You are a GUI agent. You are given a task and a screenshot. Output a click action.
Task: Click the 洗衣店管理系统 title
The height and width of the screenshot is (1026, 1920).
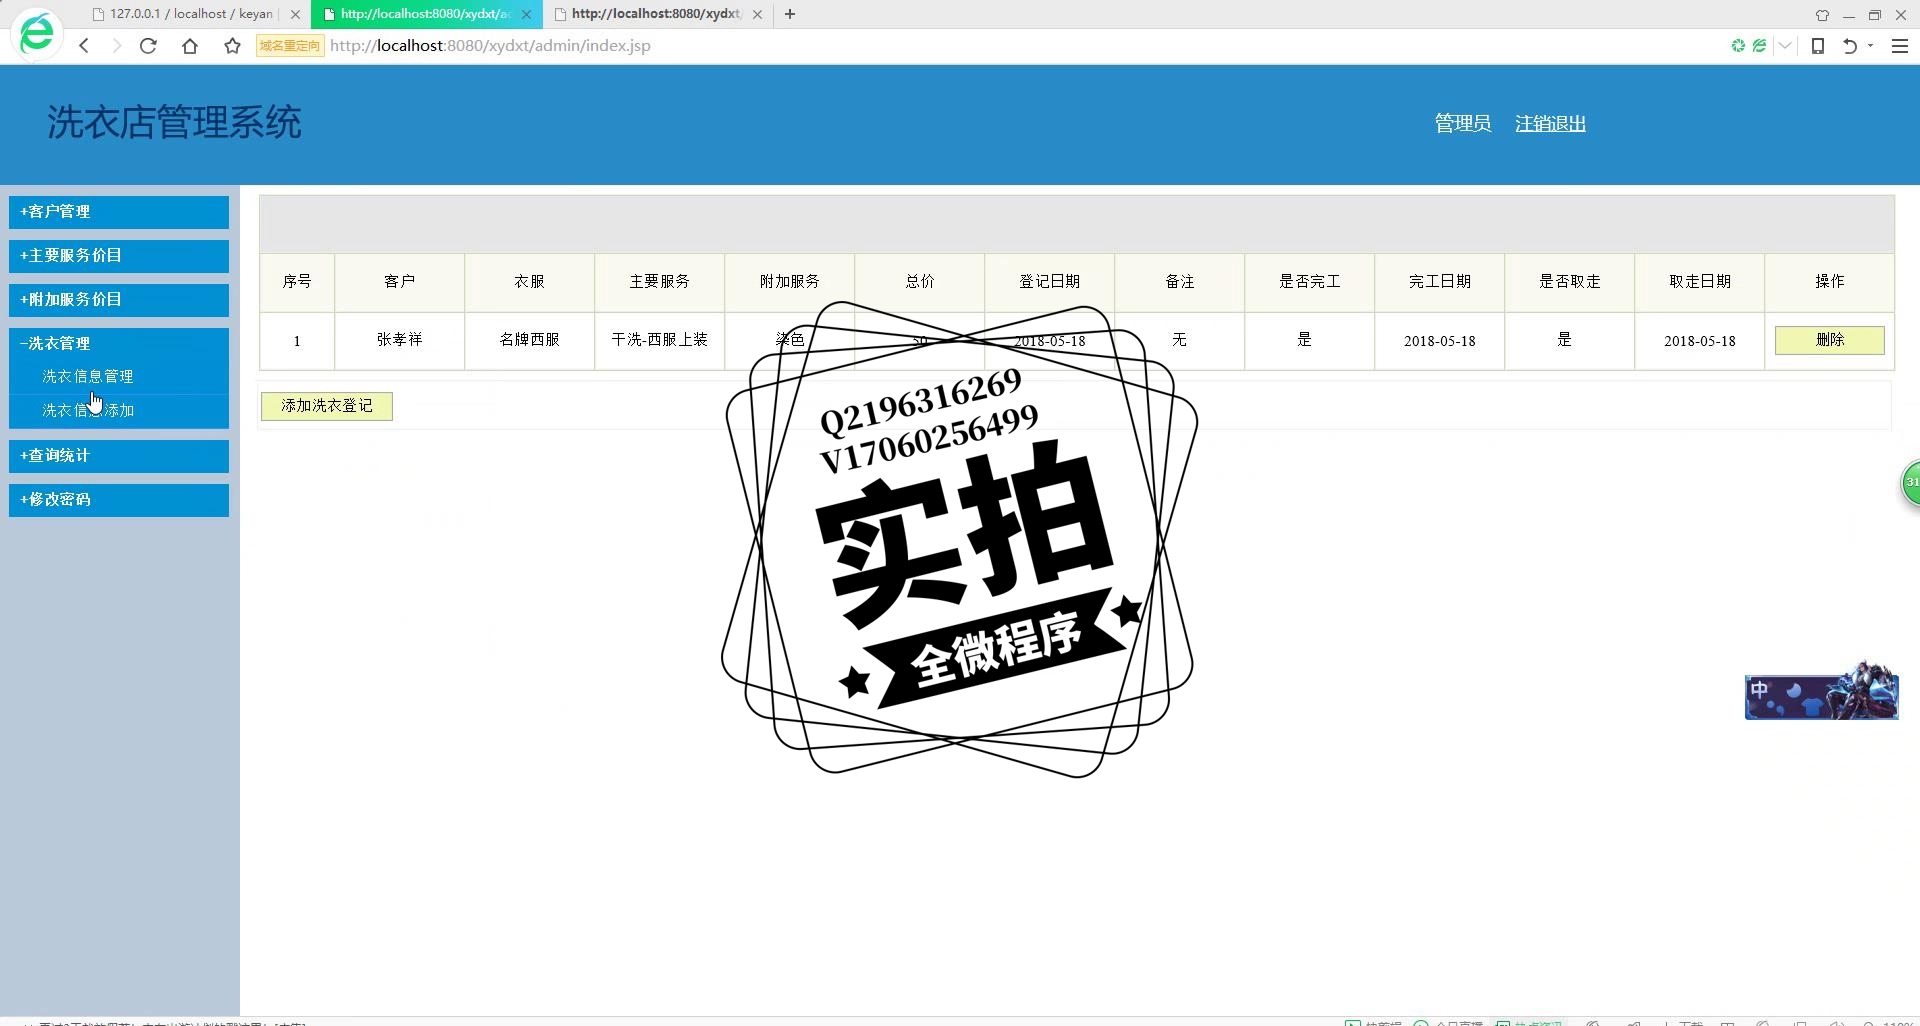(x=174, y=123)
